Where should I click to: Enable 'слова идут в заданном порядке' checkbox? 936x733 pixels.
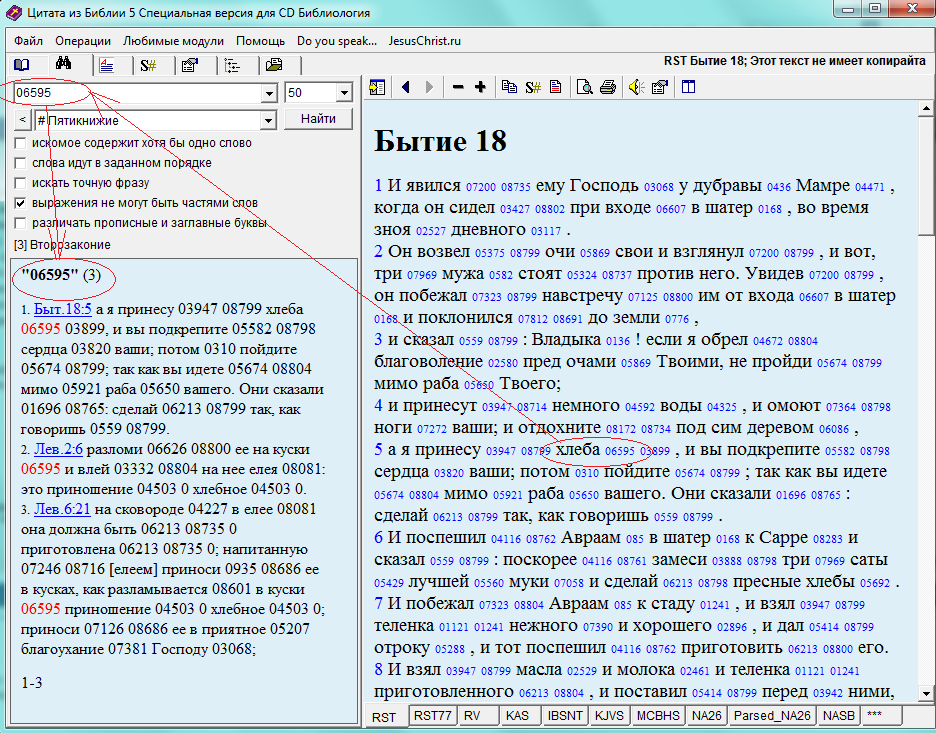(20, 163)
